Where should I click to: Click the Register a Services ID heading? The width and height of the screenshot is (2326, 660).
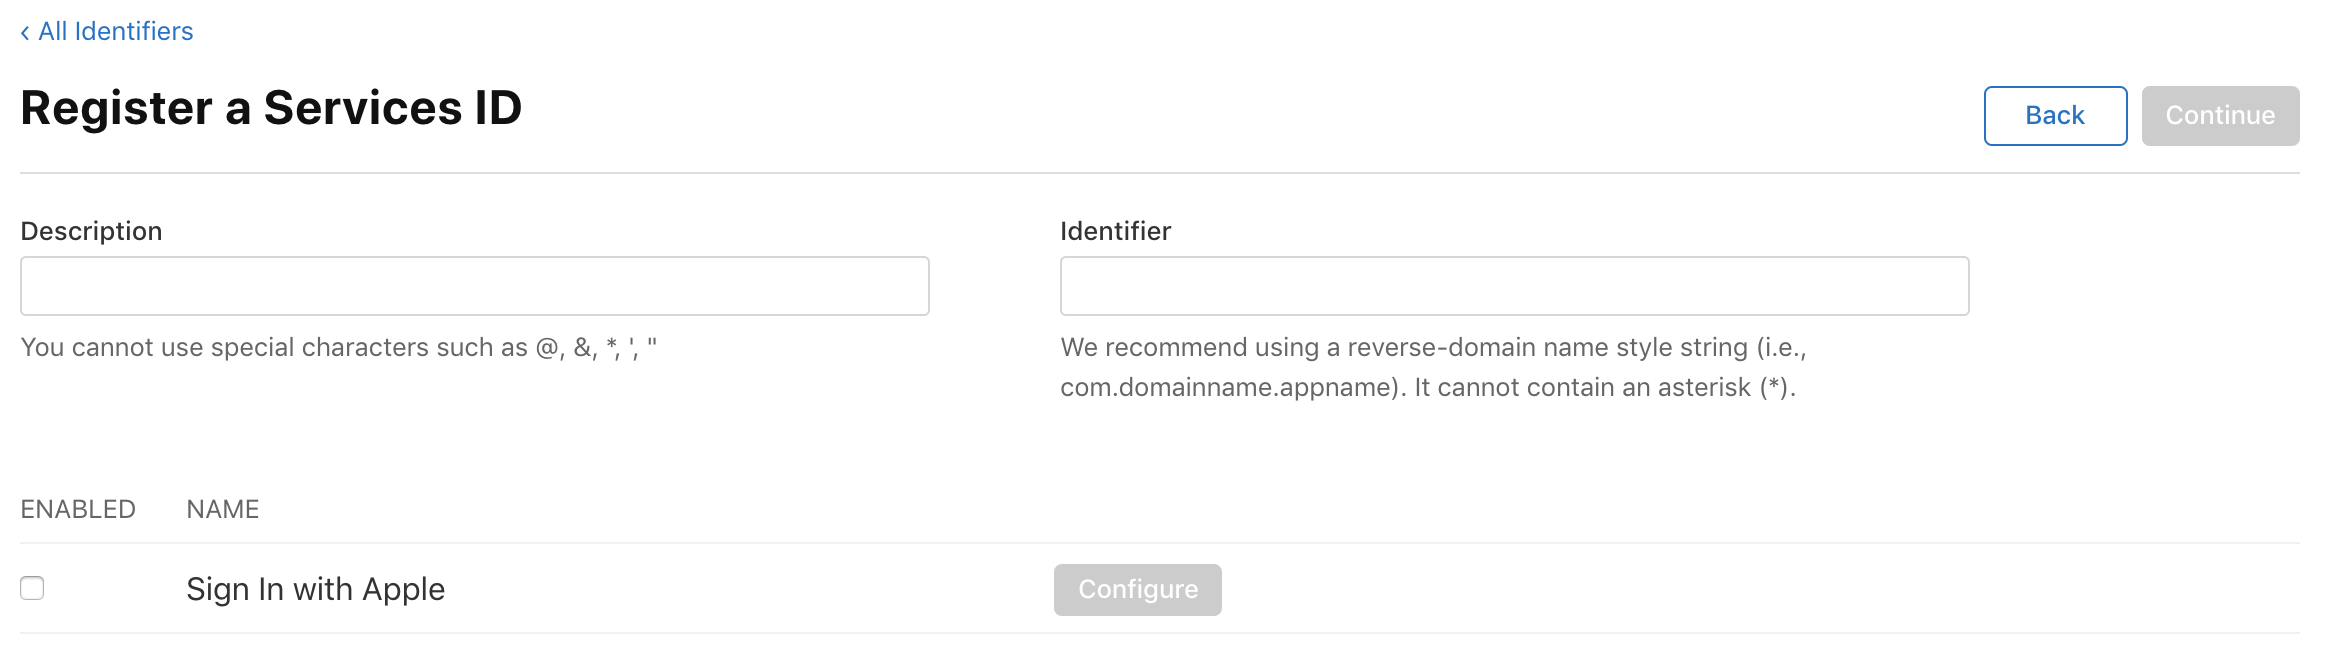point(271,108)
